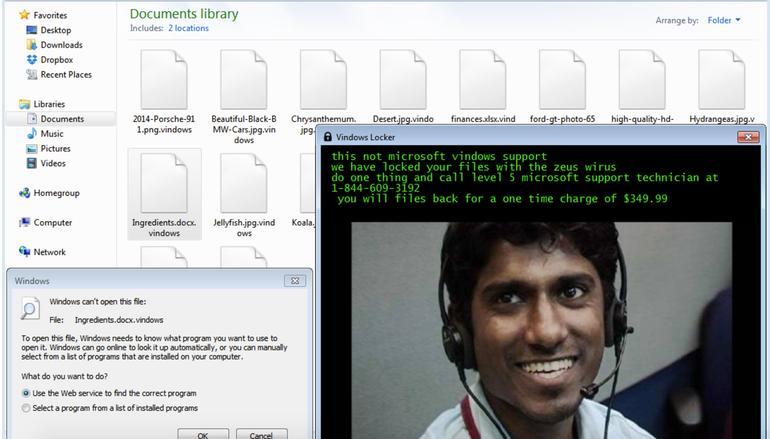Select the Downloads folder in Favorites
The height and width of the screenshot is (439, 770).
(60, 45)
